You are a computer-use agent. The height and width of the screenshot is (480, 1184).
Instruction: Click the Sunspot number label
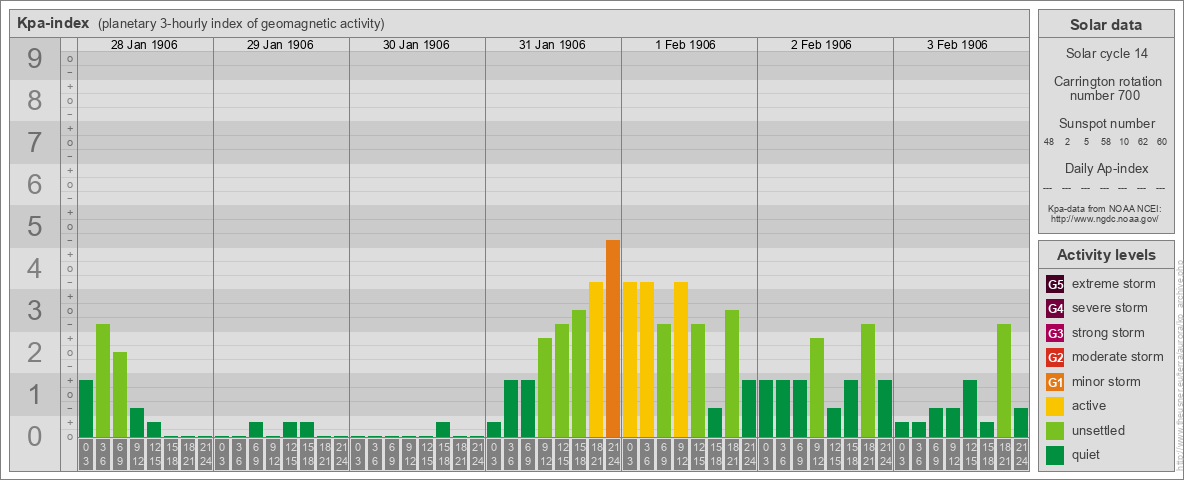click(1106, 123)
